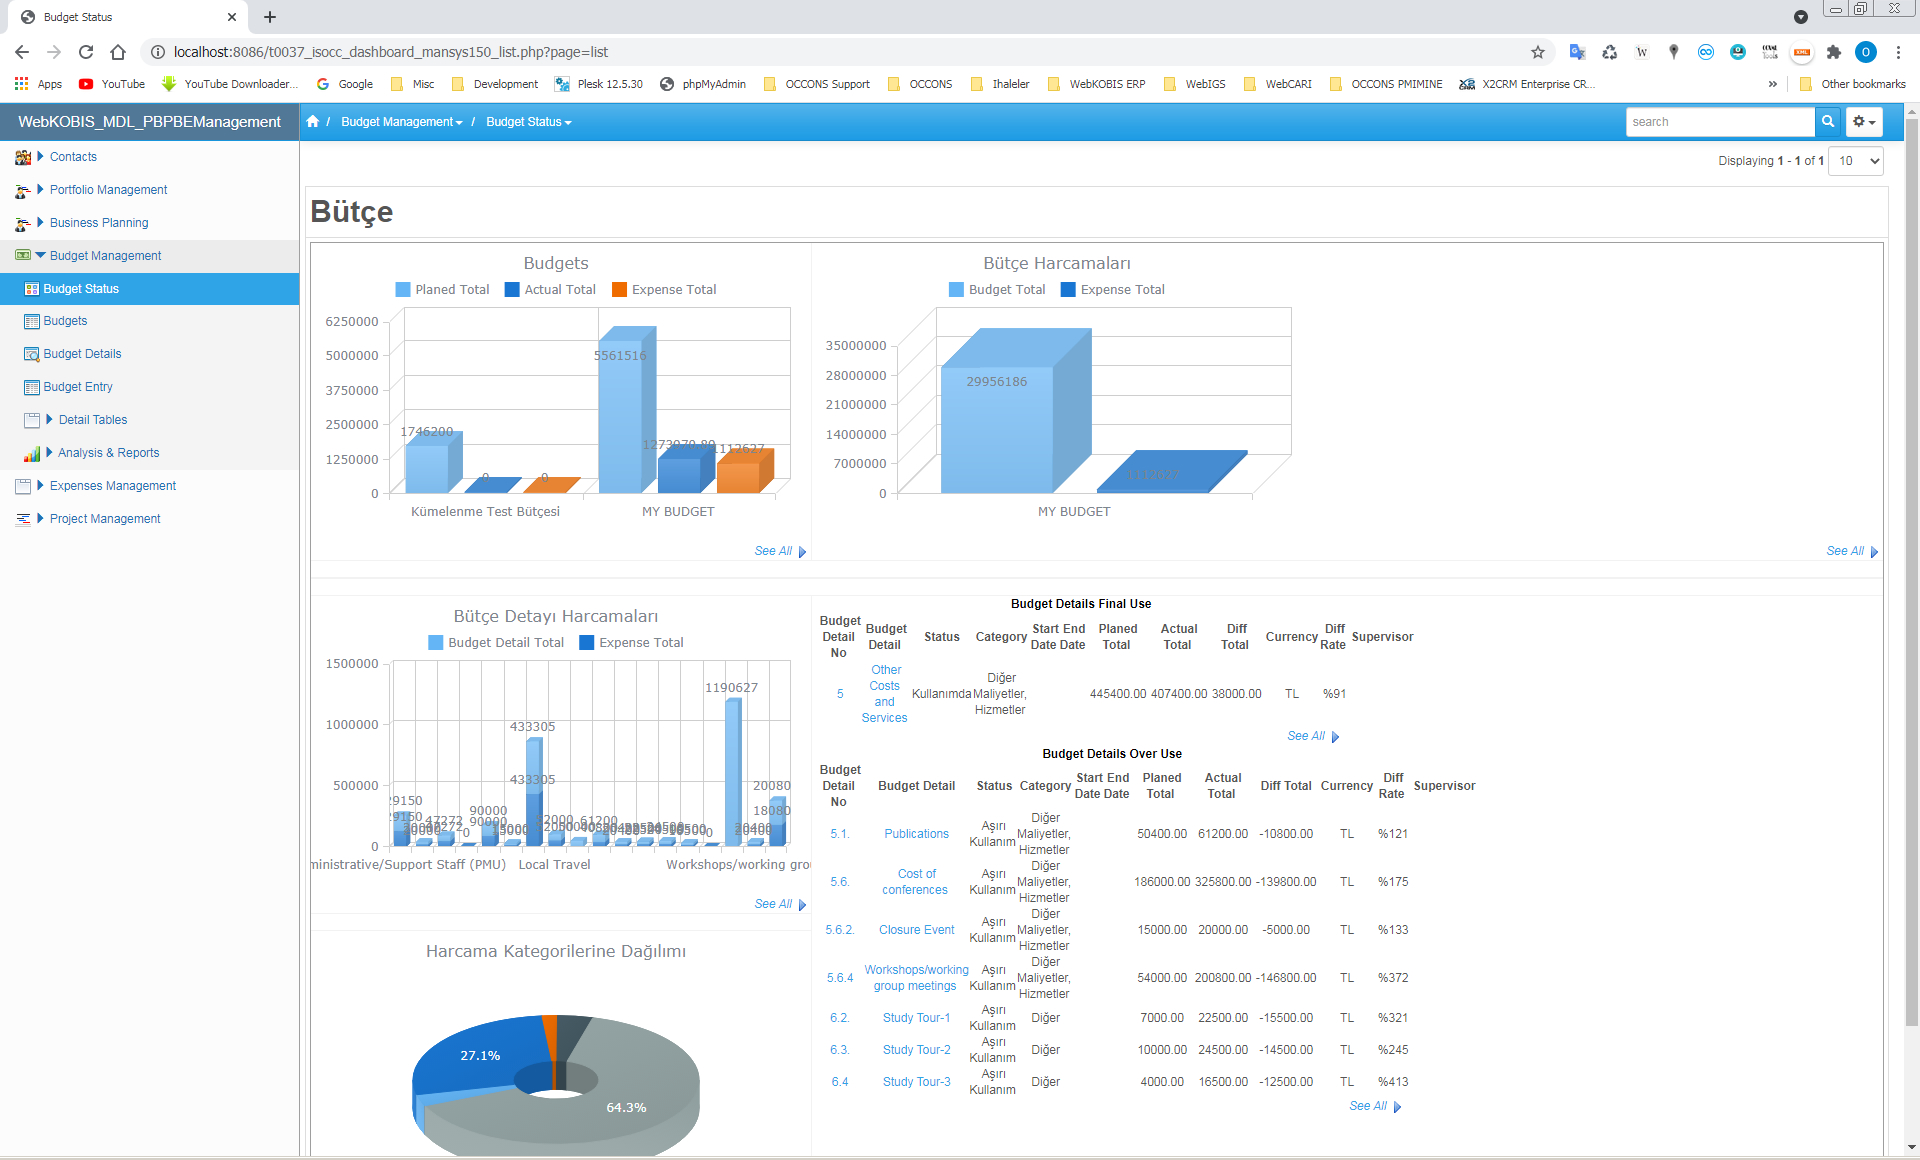The height and width of the screenshot is (1160, 1920).
Task: Click See All under Budgets chart
Action: (780, 551)
